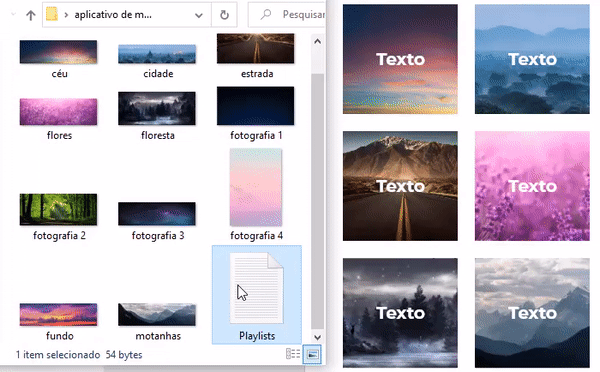Click the dark snowy forest Texto card
600x372 pixels.
[x=400, y=313]
